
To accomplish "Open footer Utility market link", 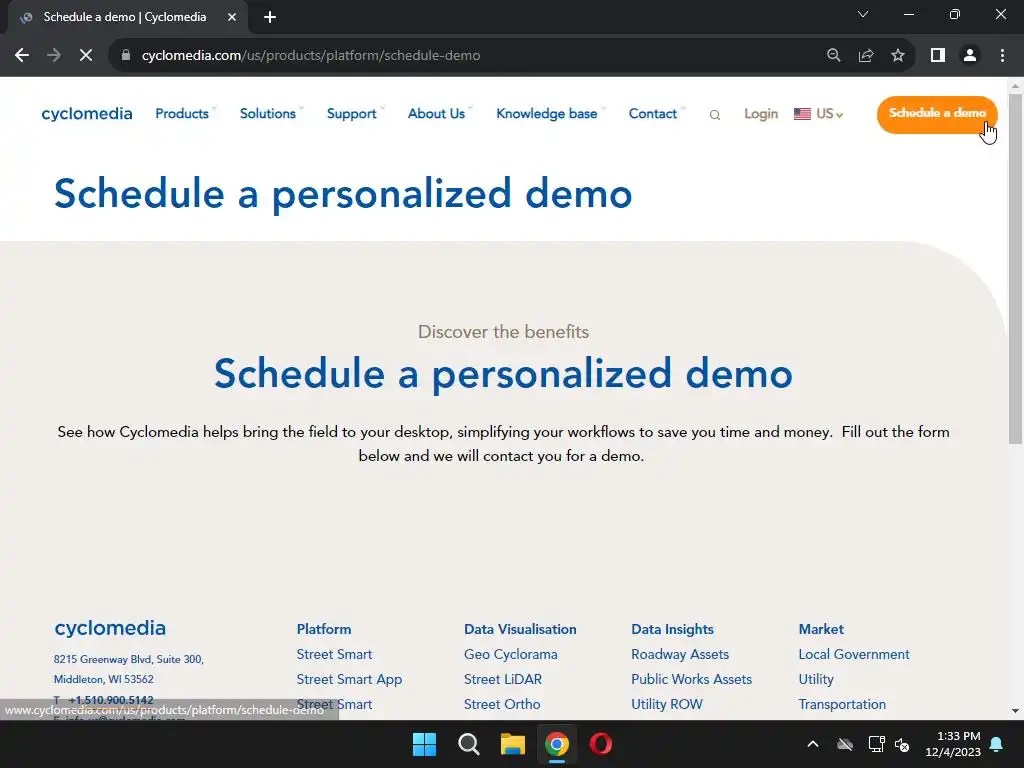I will (816, 679).
